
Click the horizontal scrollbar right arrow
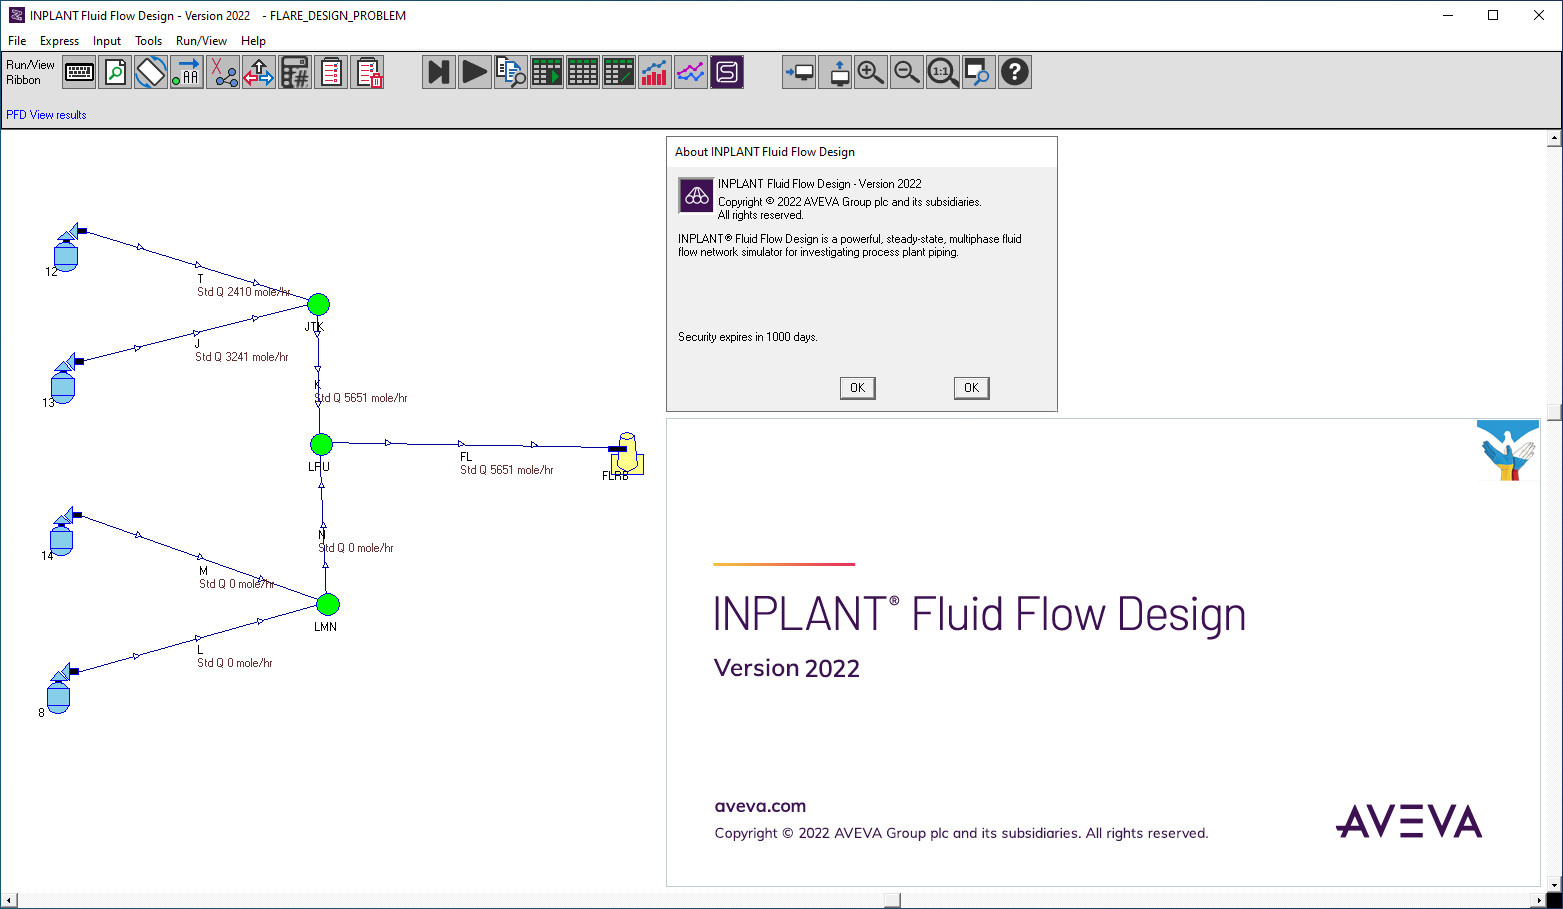(x=1538, y=900)
